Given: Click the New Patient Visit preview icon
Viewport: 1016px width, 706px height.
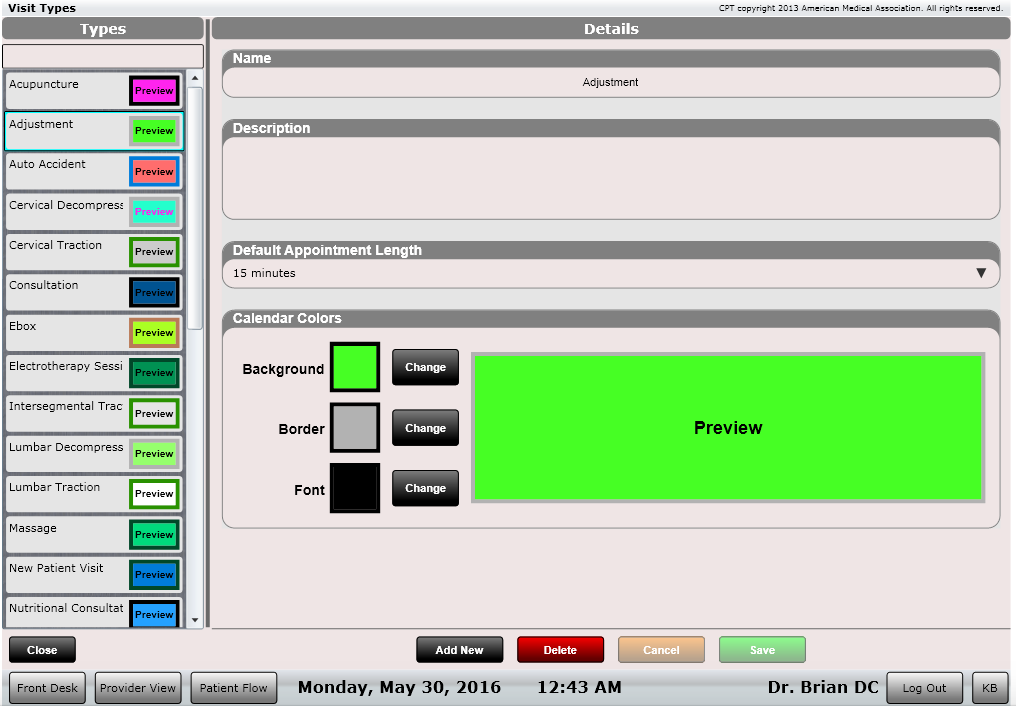Looking at the screenshot, I should point(154,575).
